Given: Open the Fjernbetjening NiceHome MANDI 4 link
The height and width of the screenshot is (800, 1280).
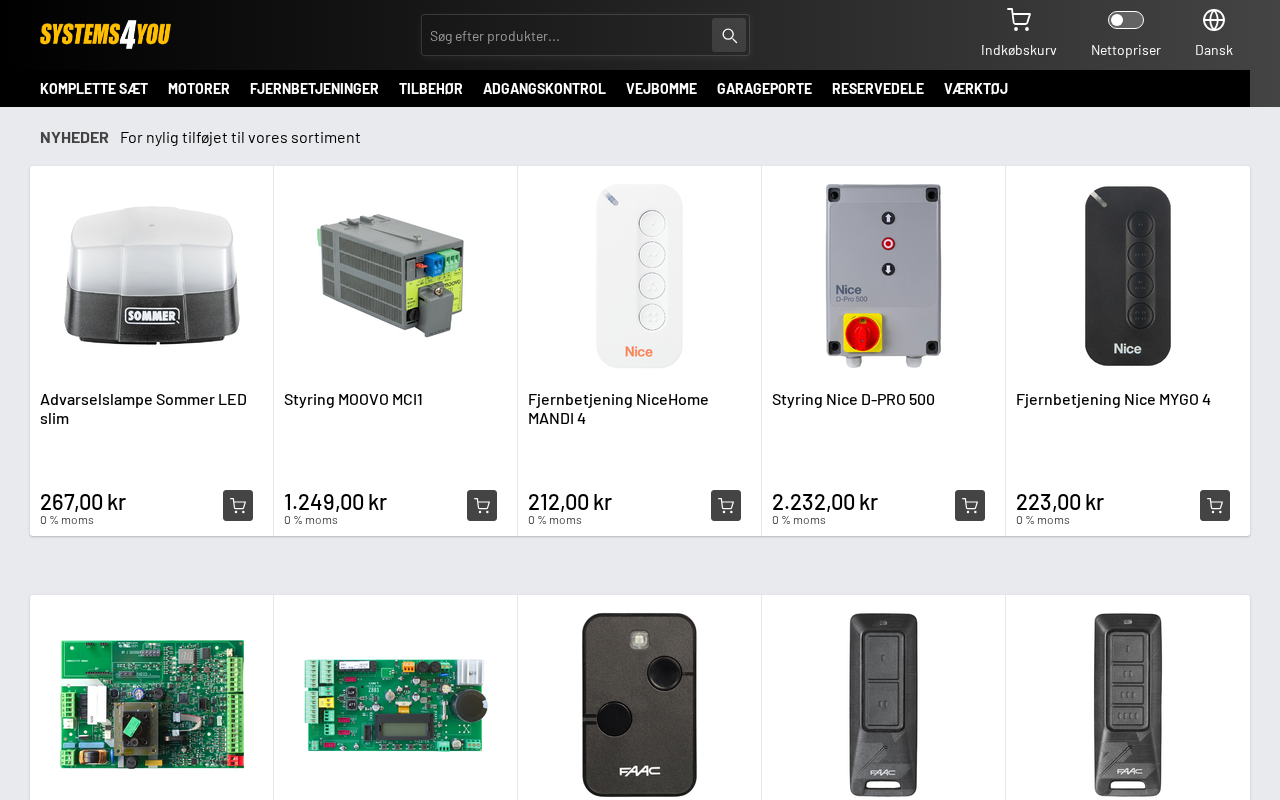Looking at the screenshot, I should [618, 408].
